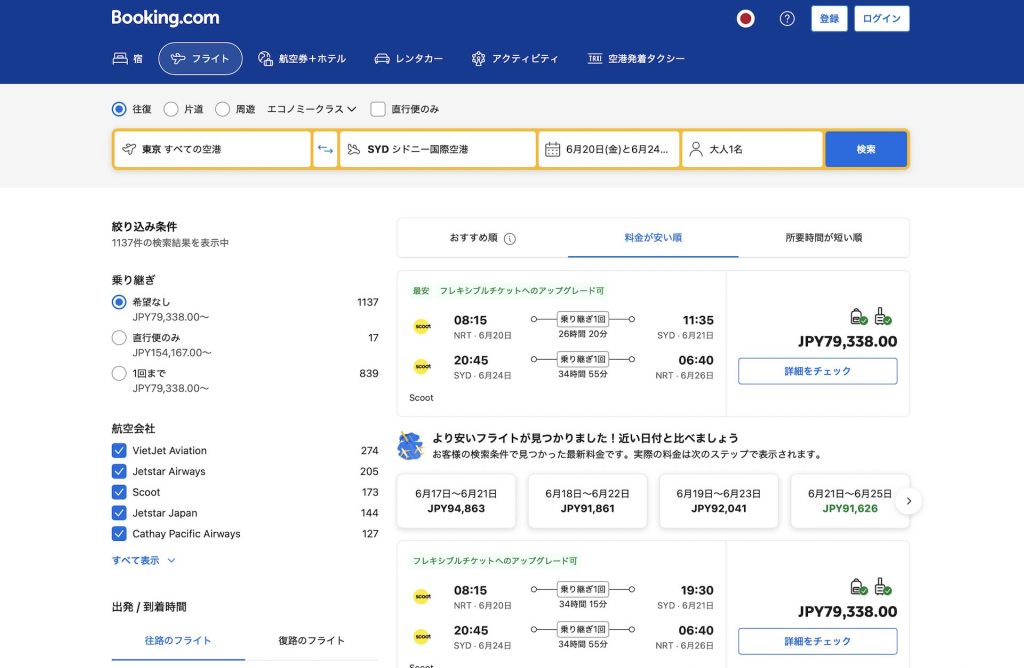Show next dates with right arrow

[x=908, y=501]
